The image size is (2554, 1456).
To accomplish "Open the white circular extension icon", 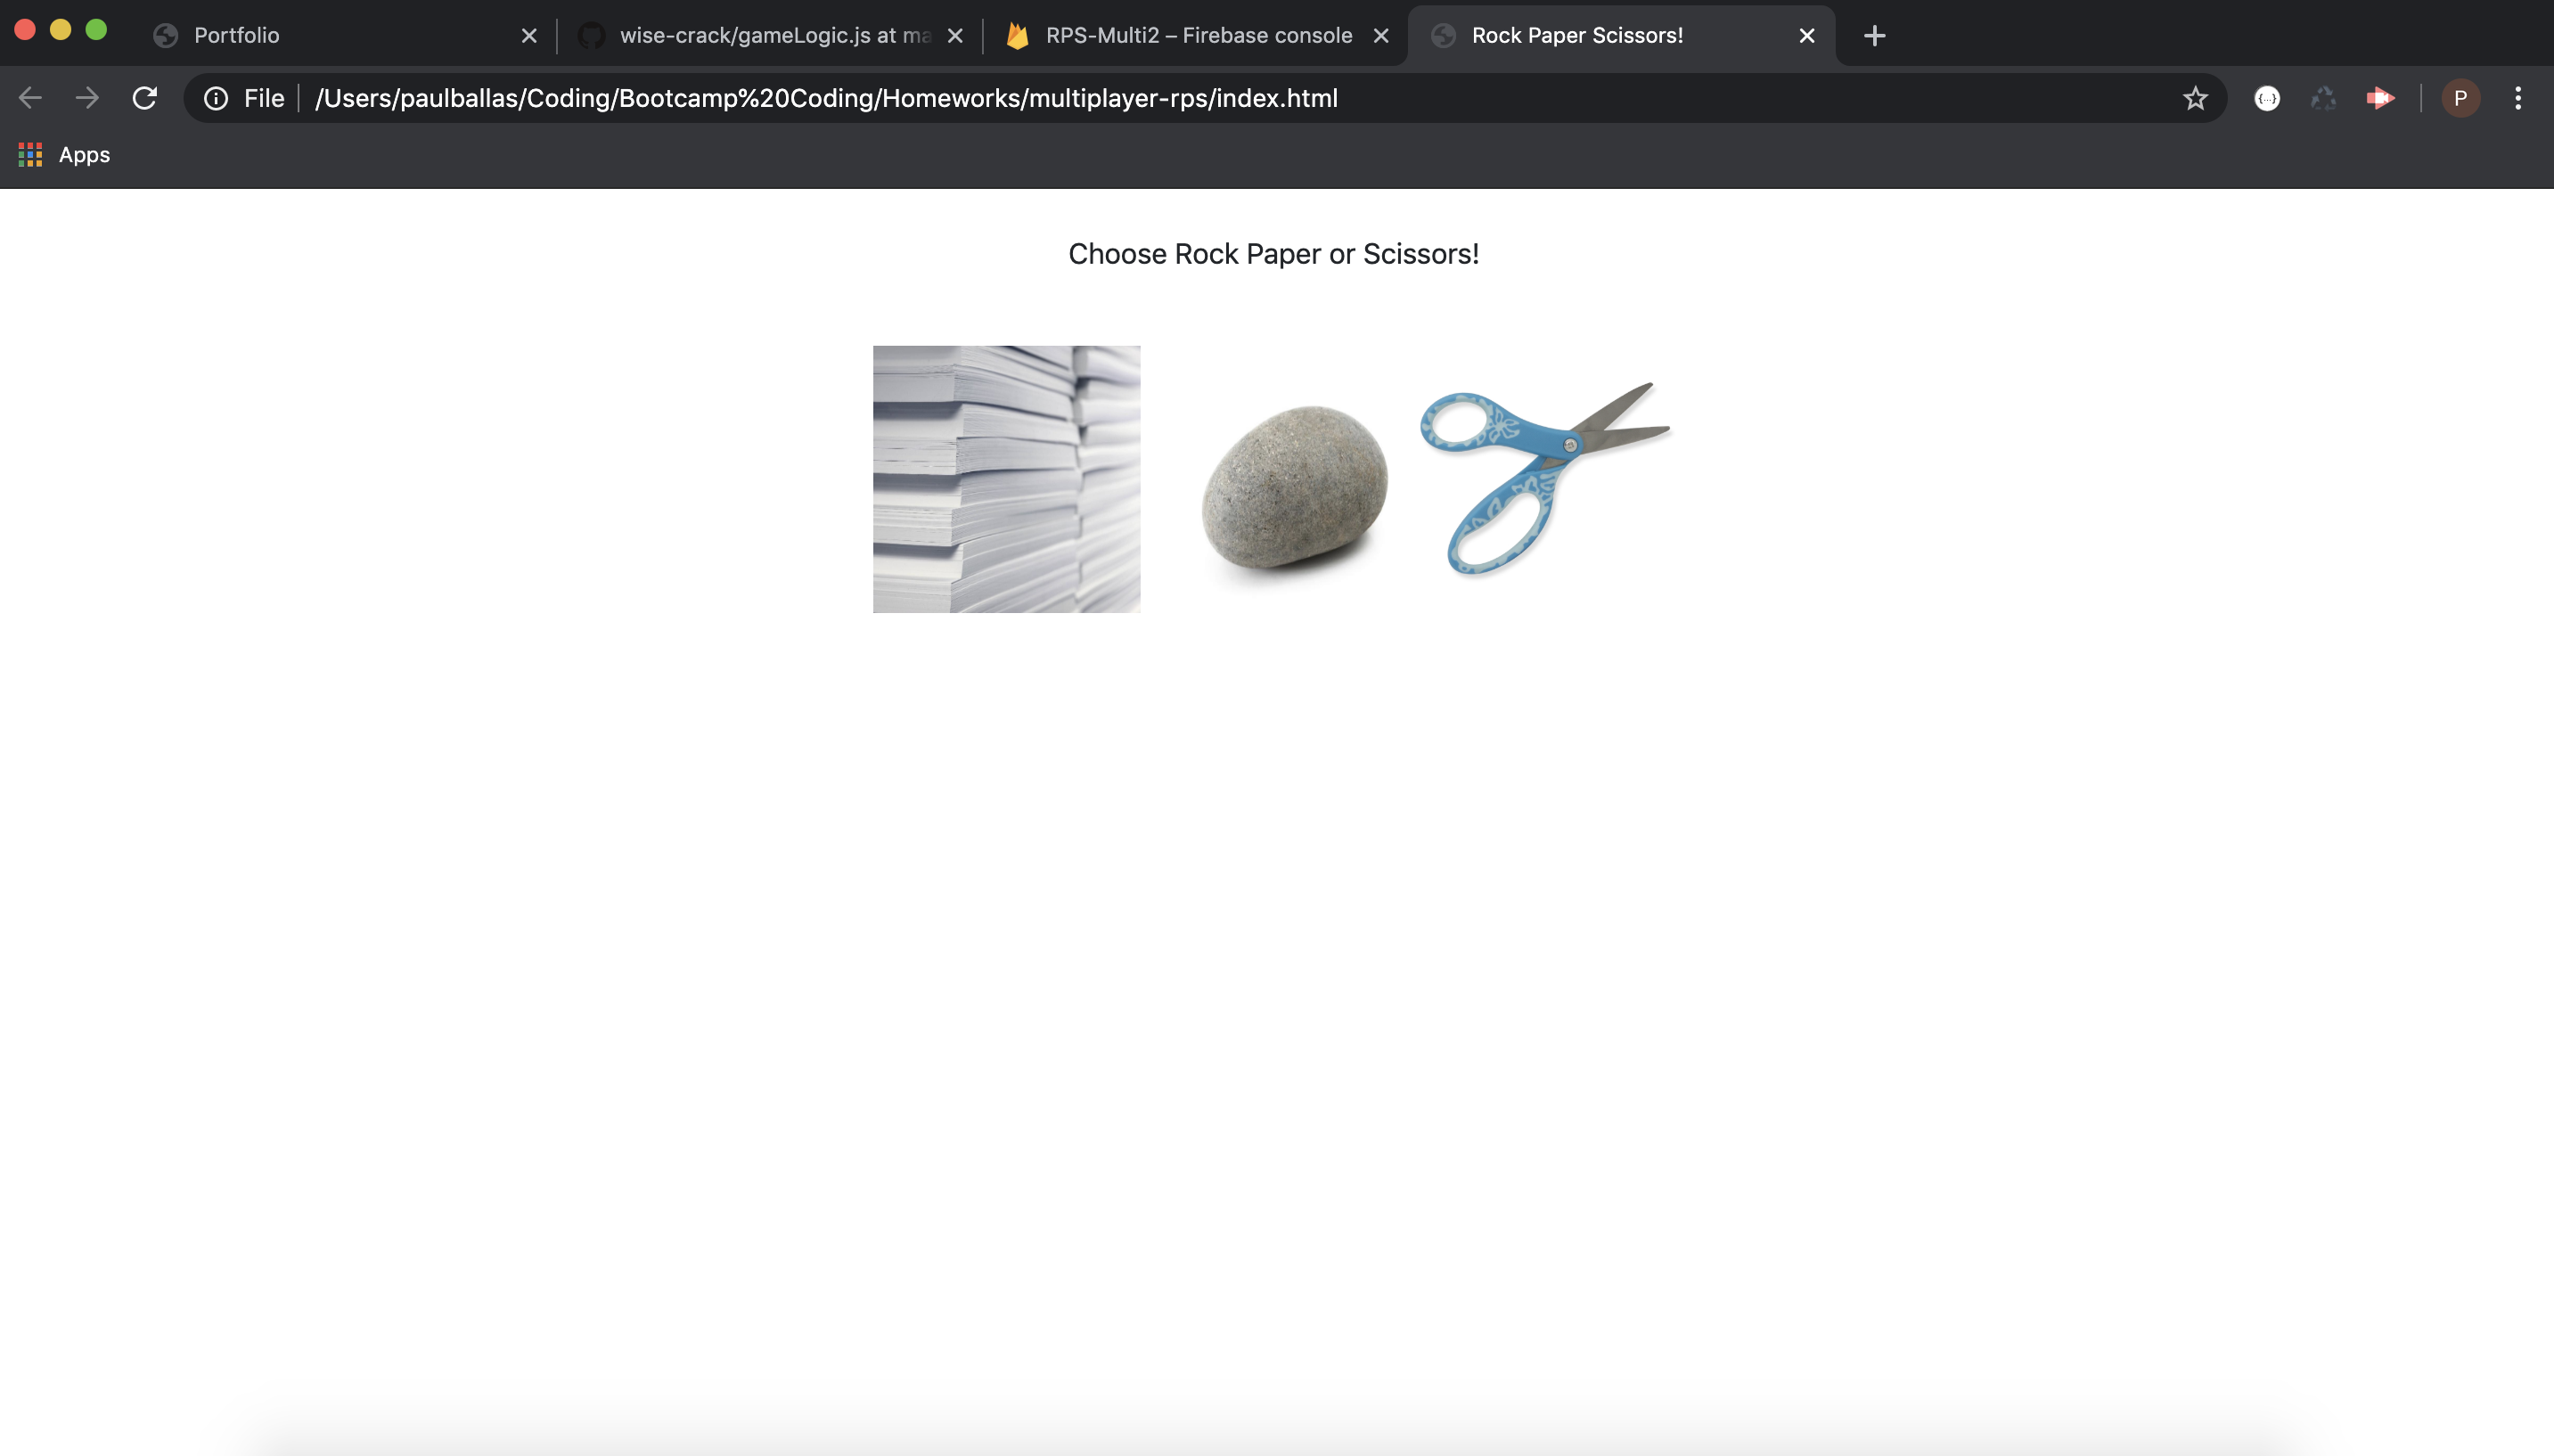I will point(2267,98).
